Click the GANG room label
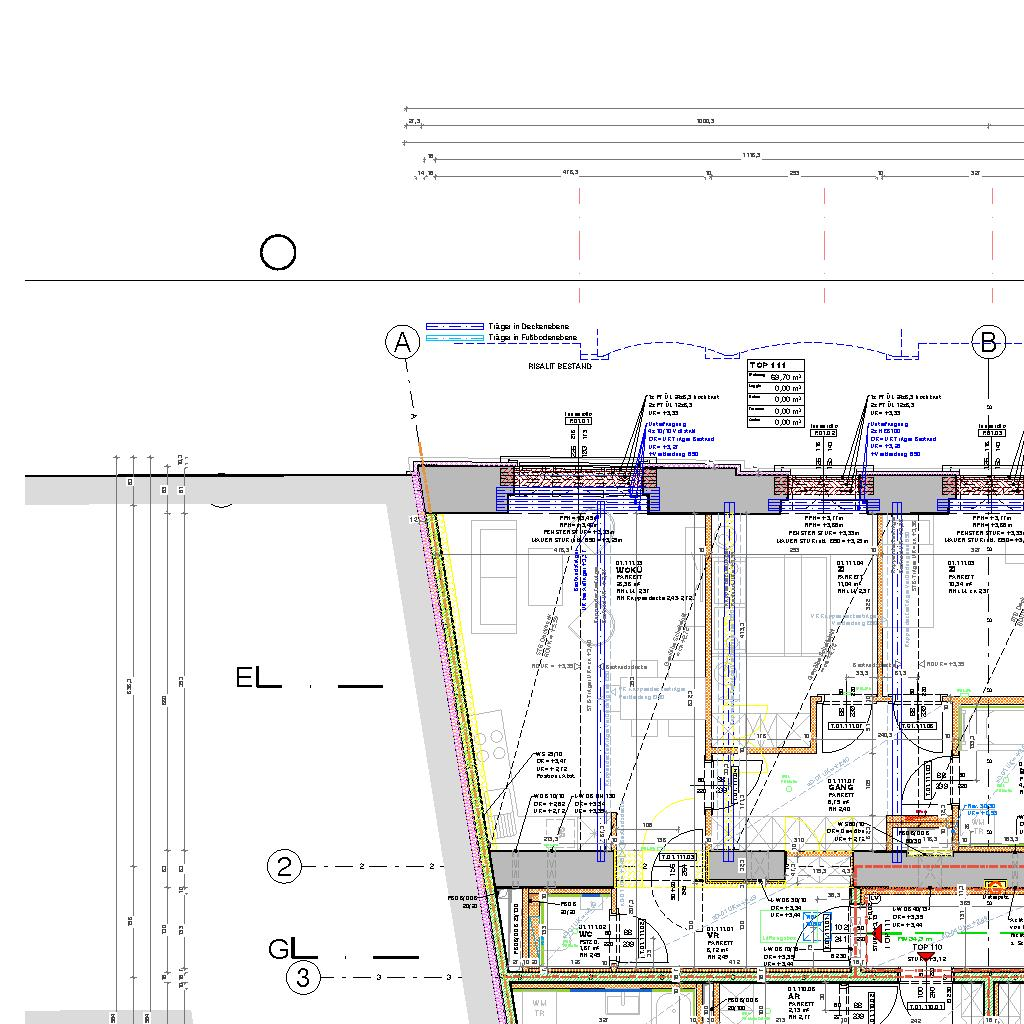 pos(840,788)
